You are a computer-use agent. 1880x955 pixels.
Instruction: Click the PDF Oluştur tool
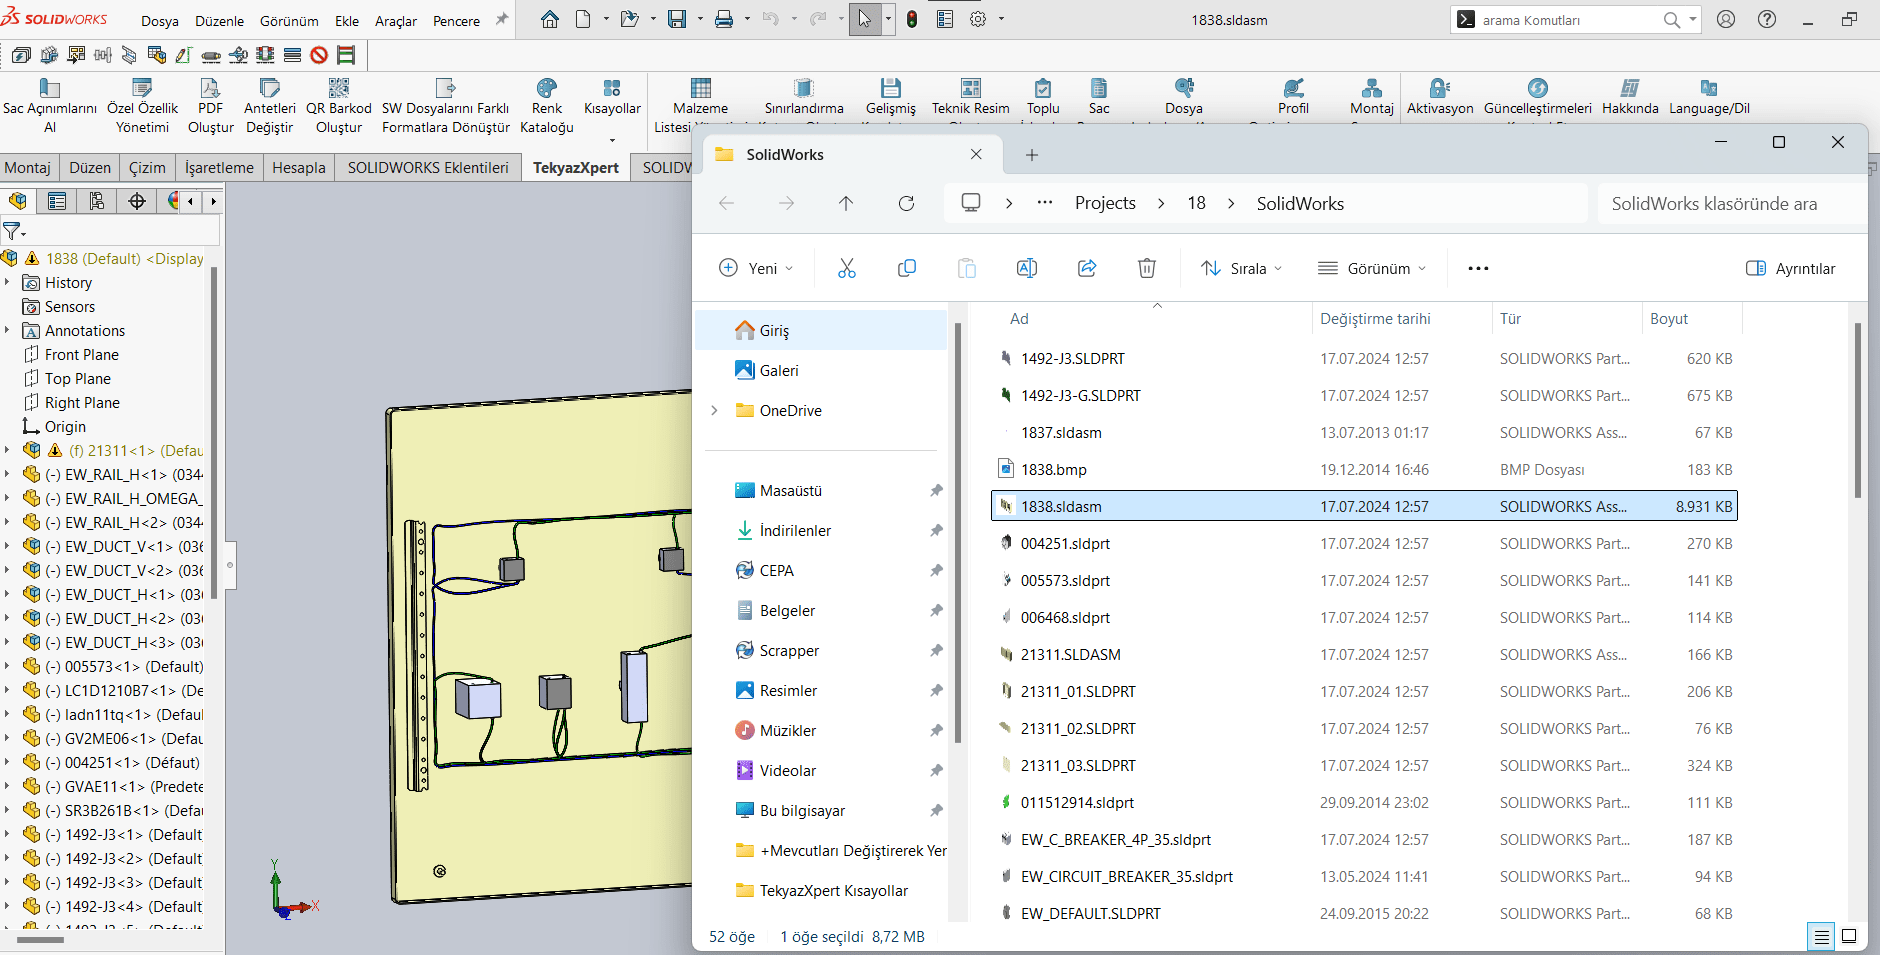click(x=210, y=106)
